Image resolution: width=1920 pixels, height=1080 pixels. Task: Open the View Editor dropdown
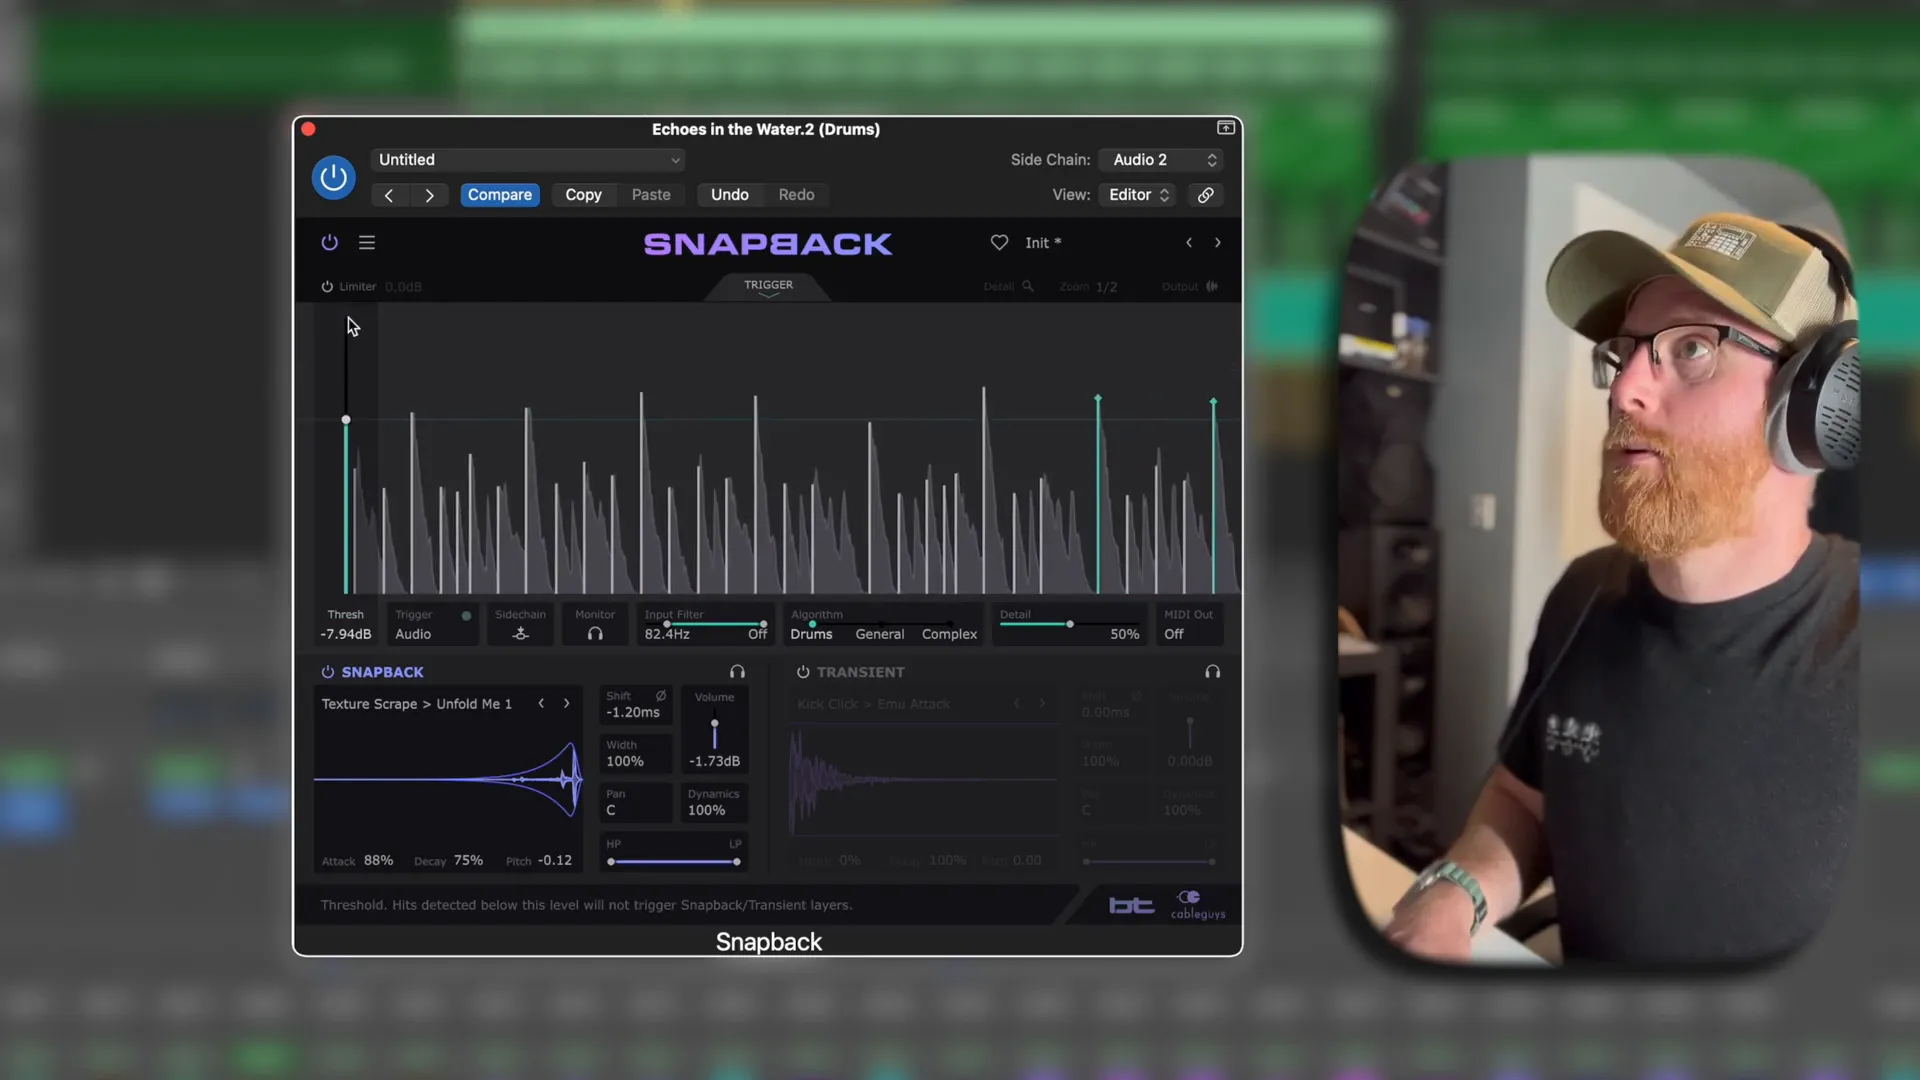pyautogui.click(x=1139, y=195)
